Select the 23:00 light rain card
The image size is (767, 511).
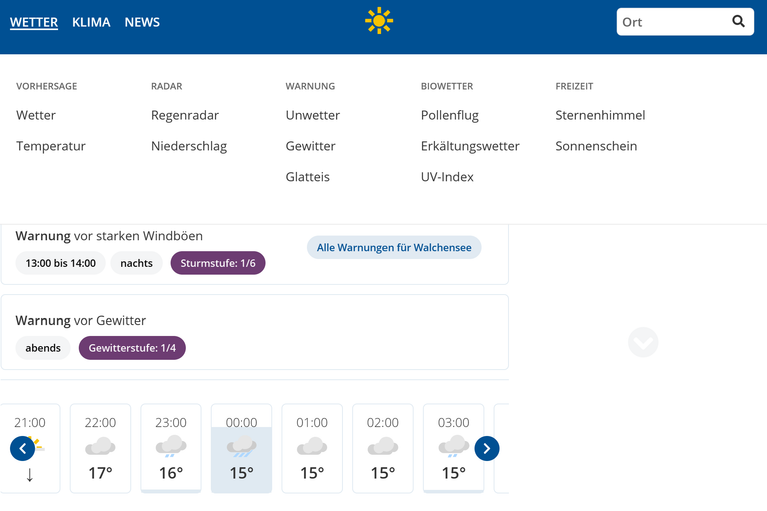(171, 448)
